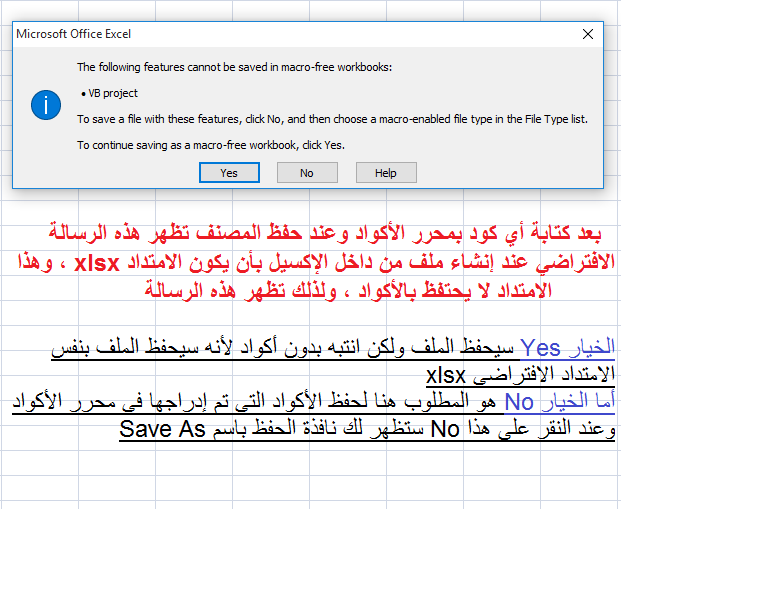Click the "To save a file with these features" line
This screenshot has height=614, width=768.
coord(332,119)
